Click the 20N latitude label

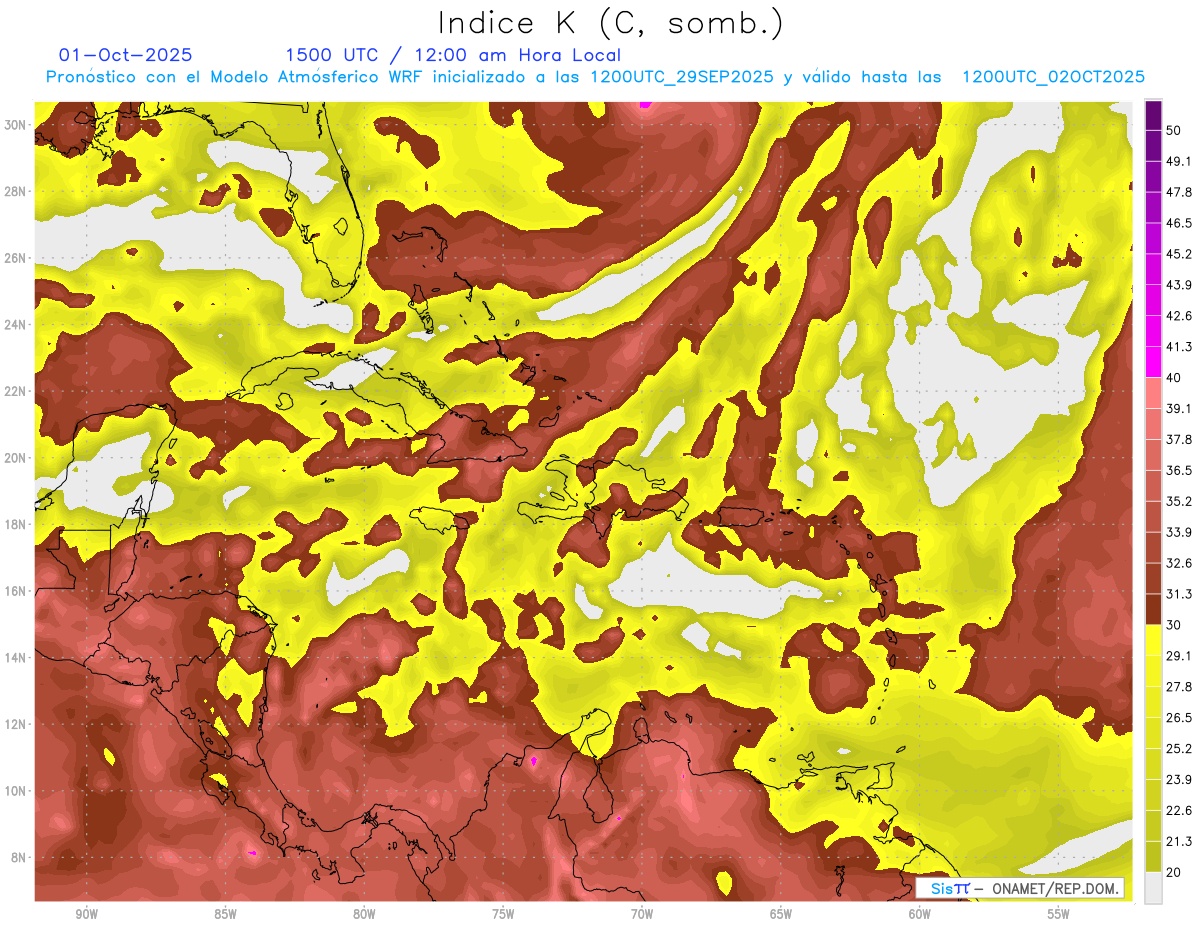coord(15,457)
